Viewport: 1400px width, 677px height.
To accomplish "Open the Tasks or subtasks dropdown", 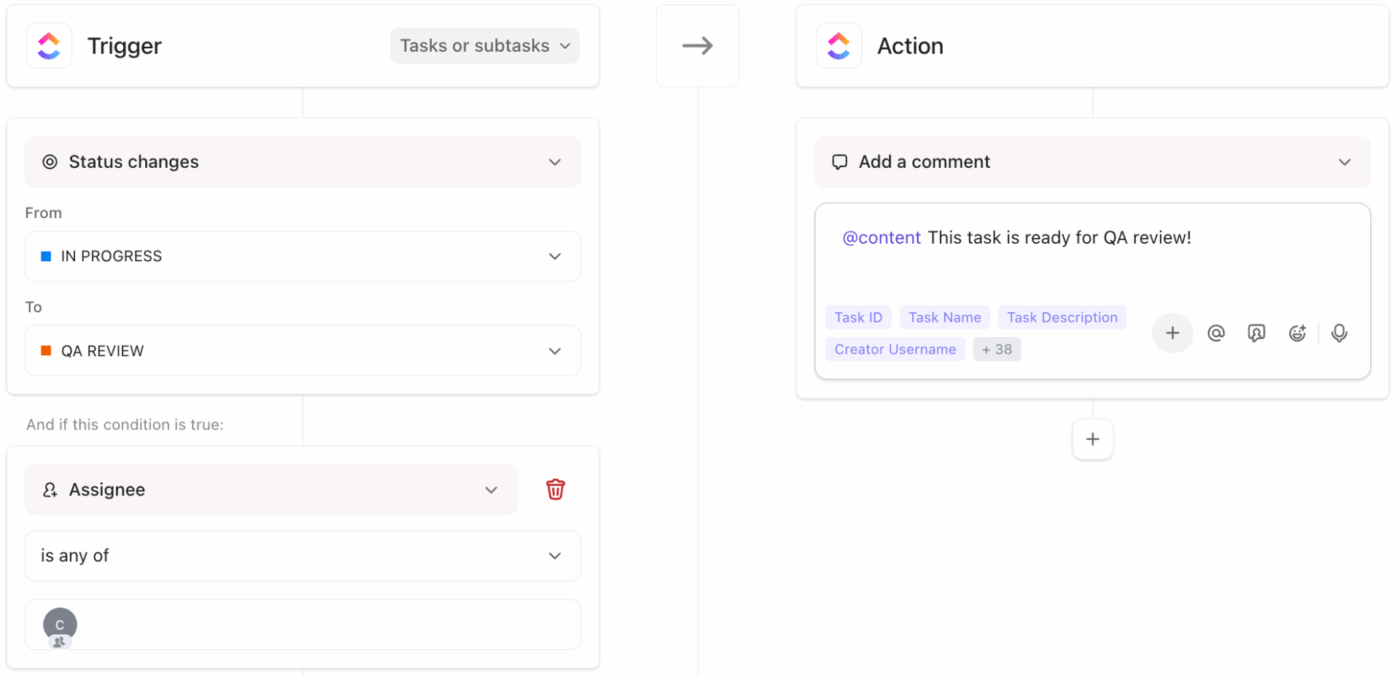I will [484, 45].
